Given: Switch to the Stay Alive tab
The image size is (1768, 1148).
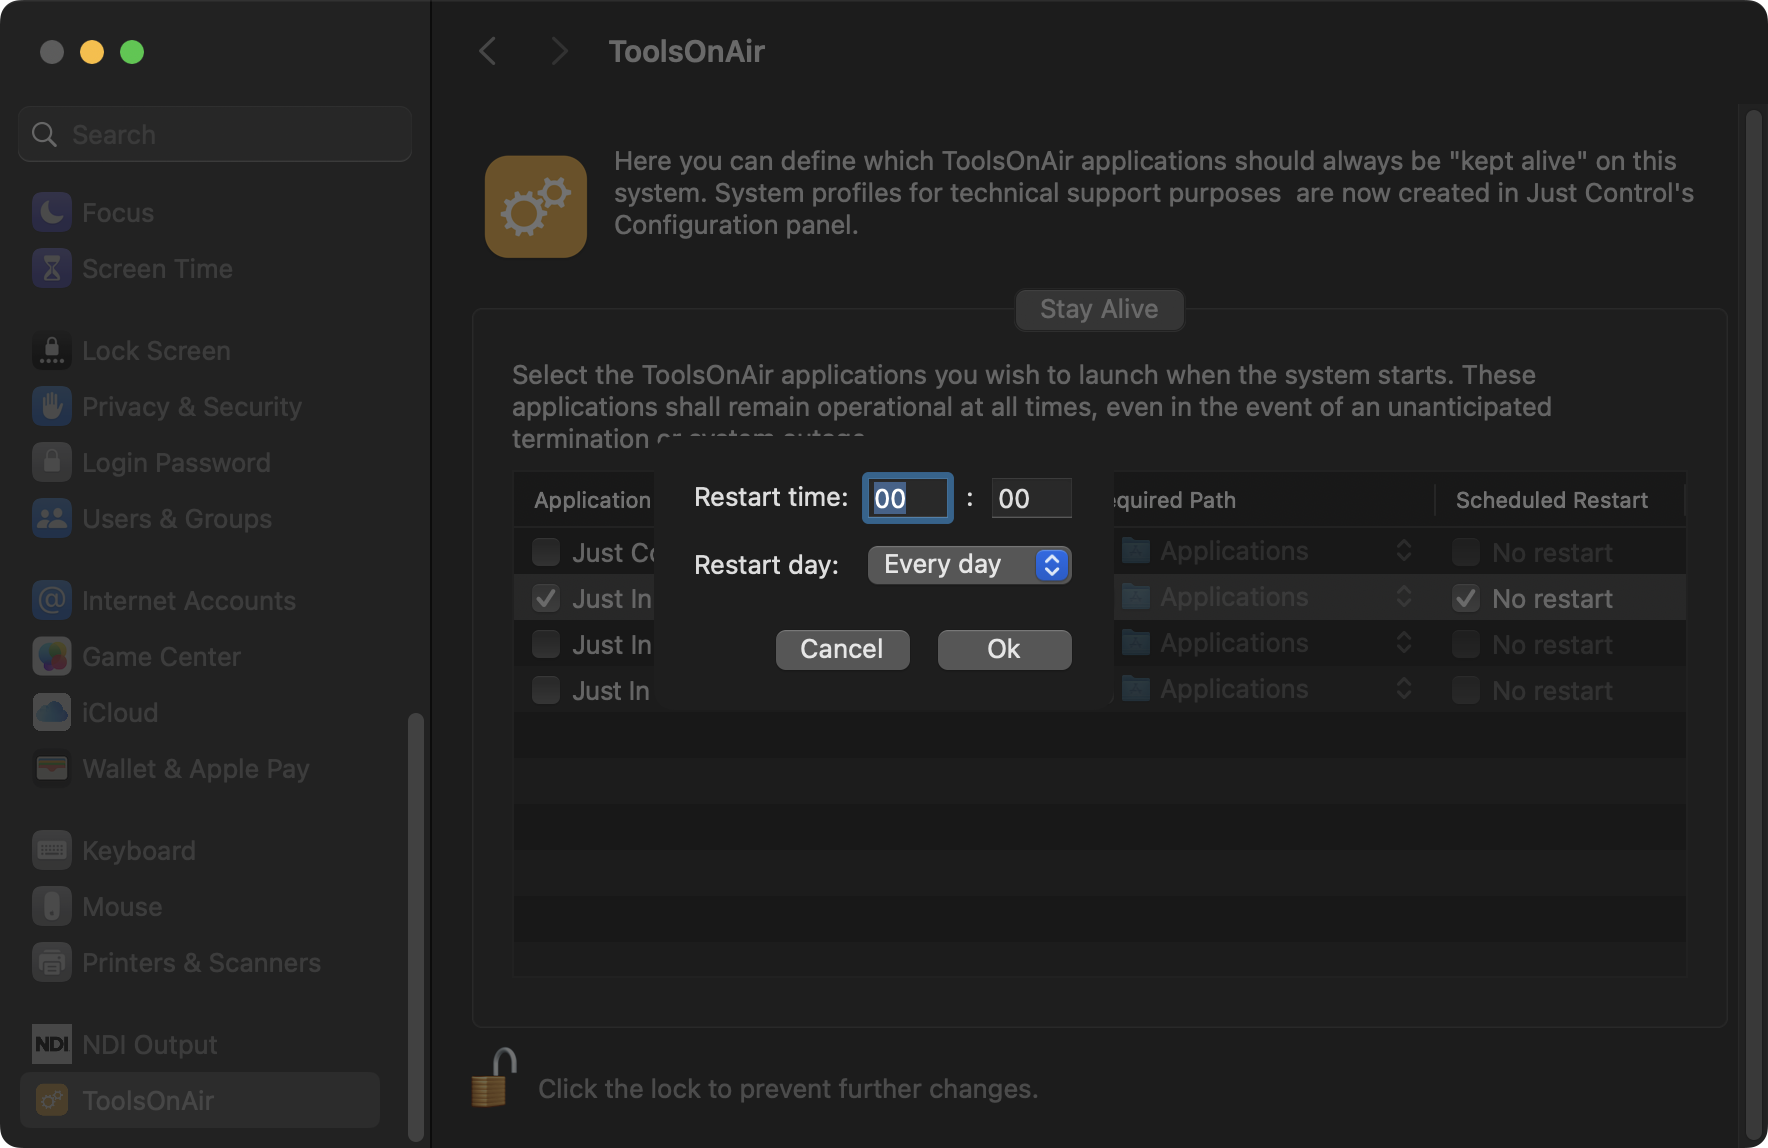Looking at the screenshot, I should point(1099,309).
